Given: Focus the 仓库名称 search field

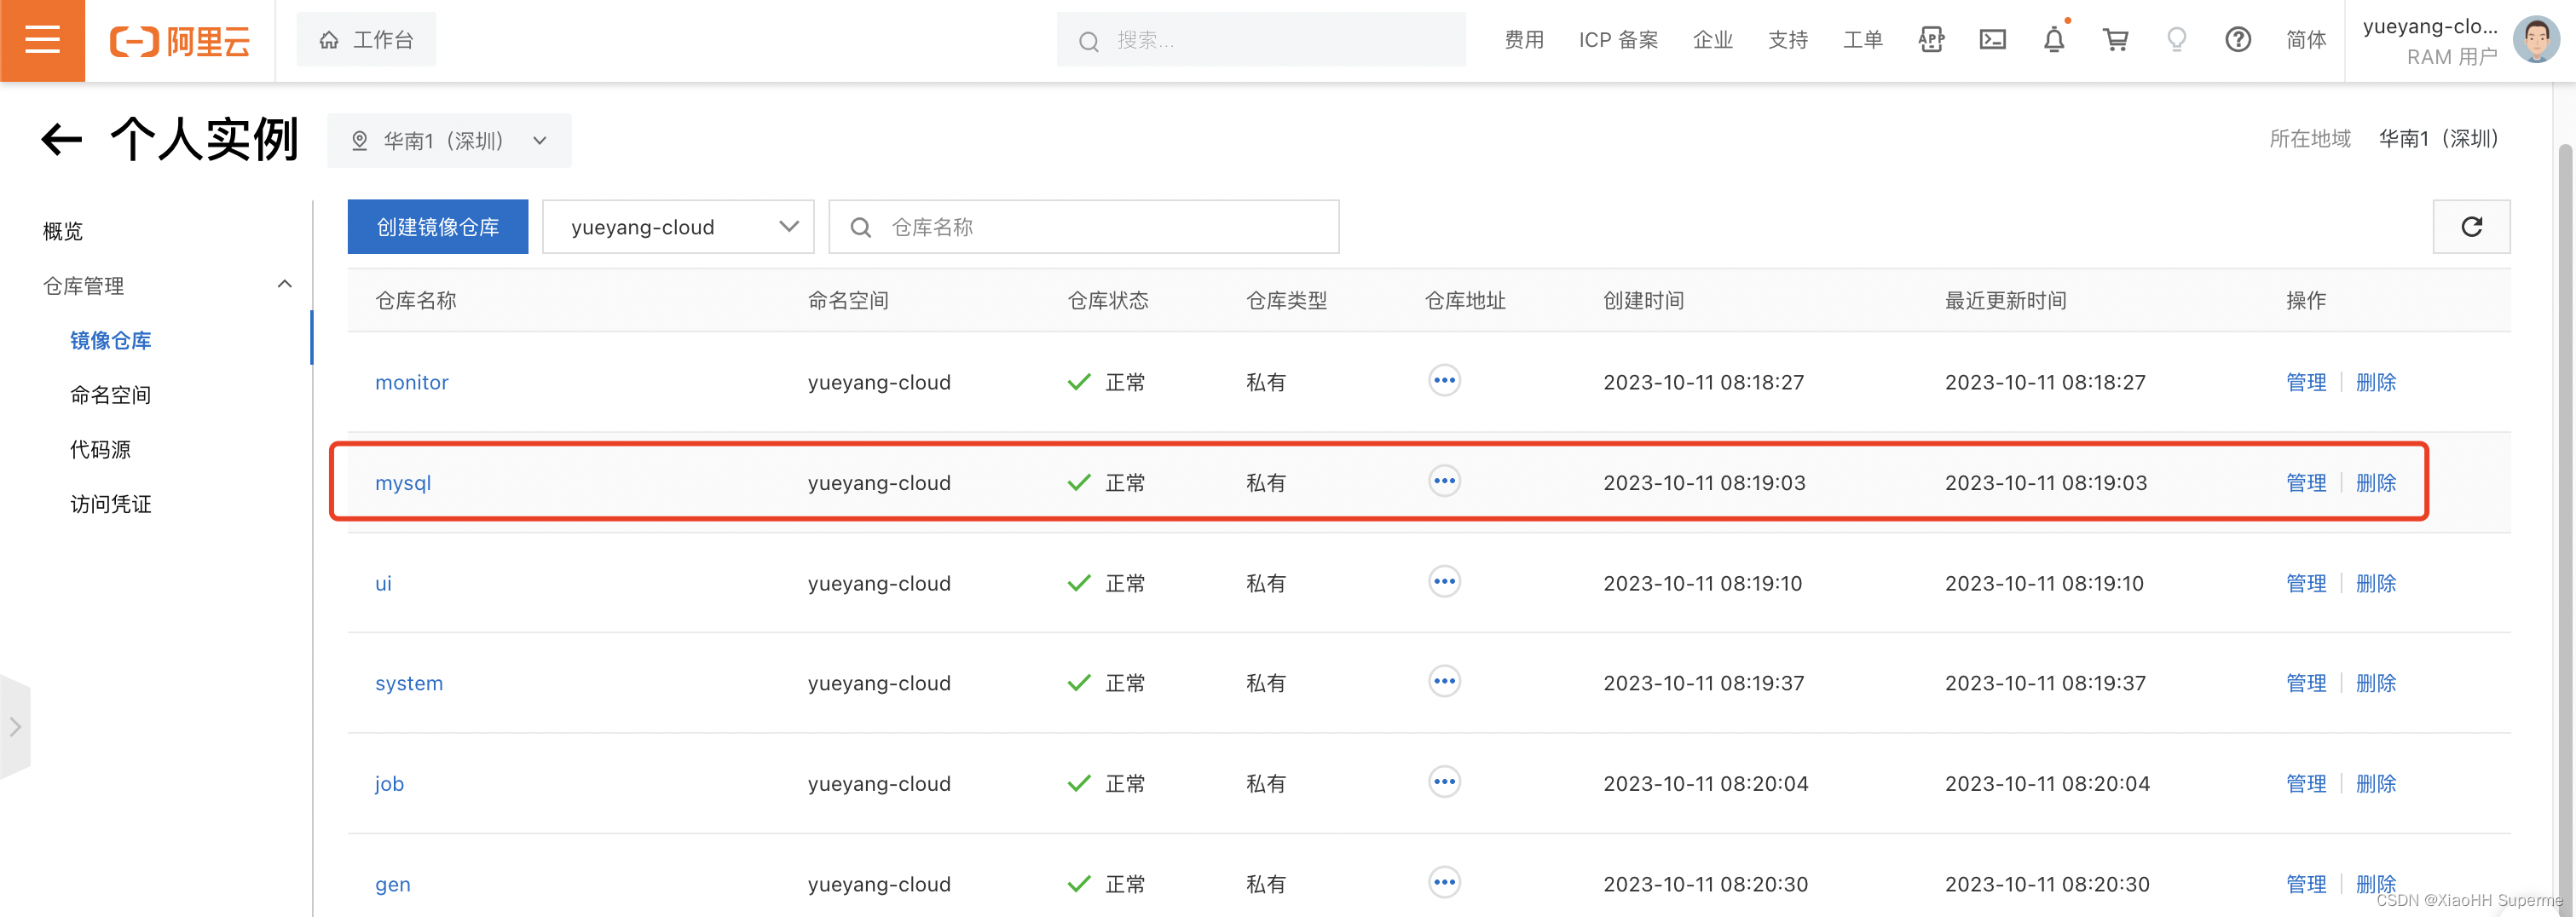Looking at the screenshot, I should click(1084, 227).
